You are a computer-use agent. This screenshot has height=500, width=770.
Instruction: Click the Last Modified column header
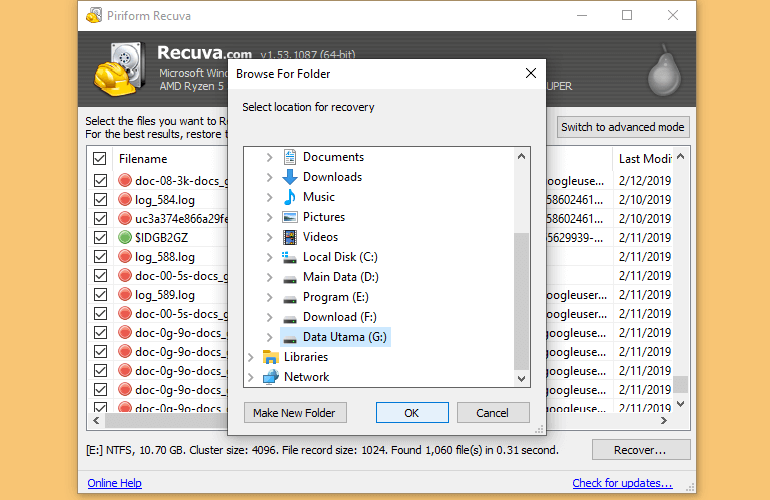tap(645, 159)
